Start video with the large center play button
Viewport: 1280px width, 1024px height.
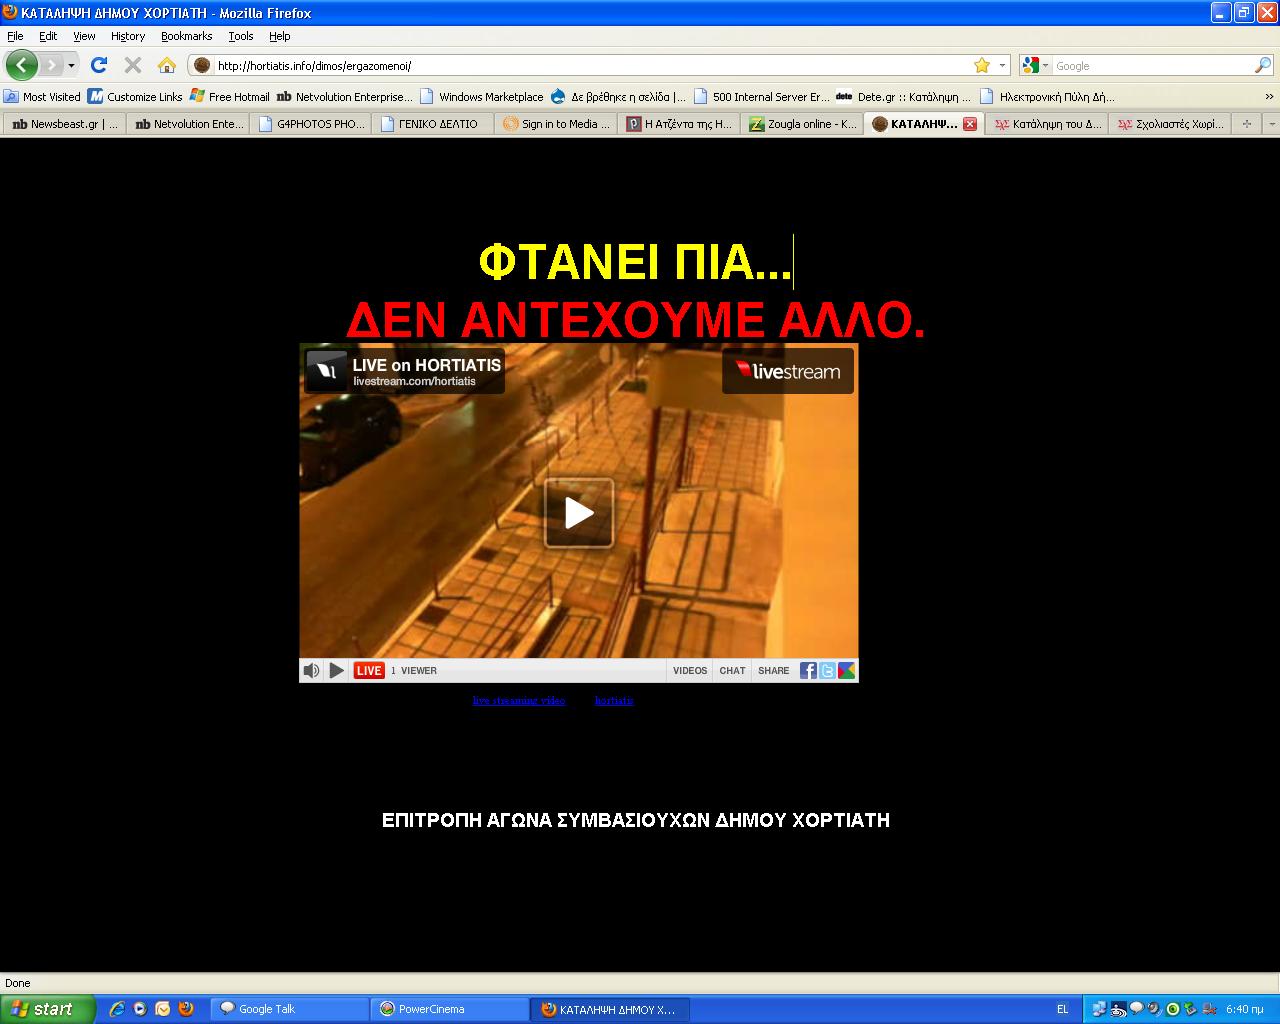pos(579,513)
